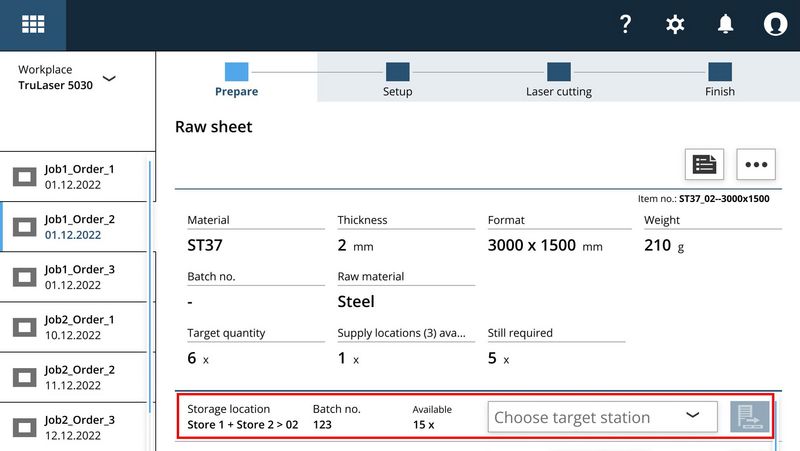
Task: Open the notifications bell
Action: (x=725, y=25)
